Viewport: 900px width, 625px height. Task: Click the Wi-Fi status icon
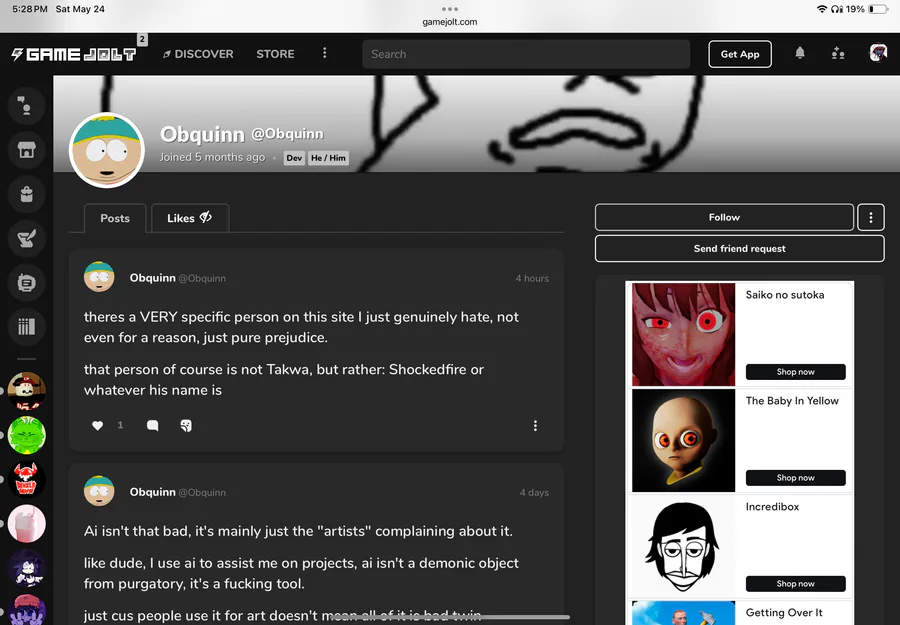[x=822, y=9]
